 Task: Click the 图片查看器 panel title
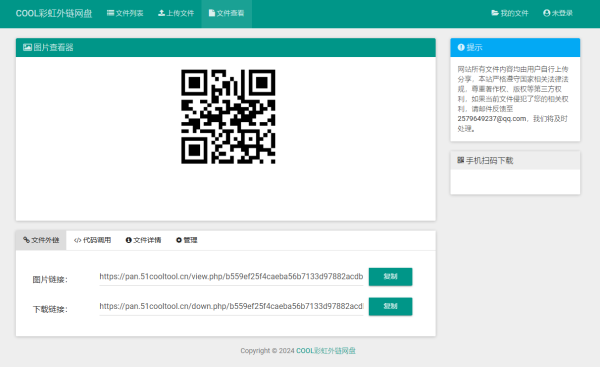point(53,47)
